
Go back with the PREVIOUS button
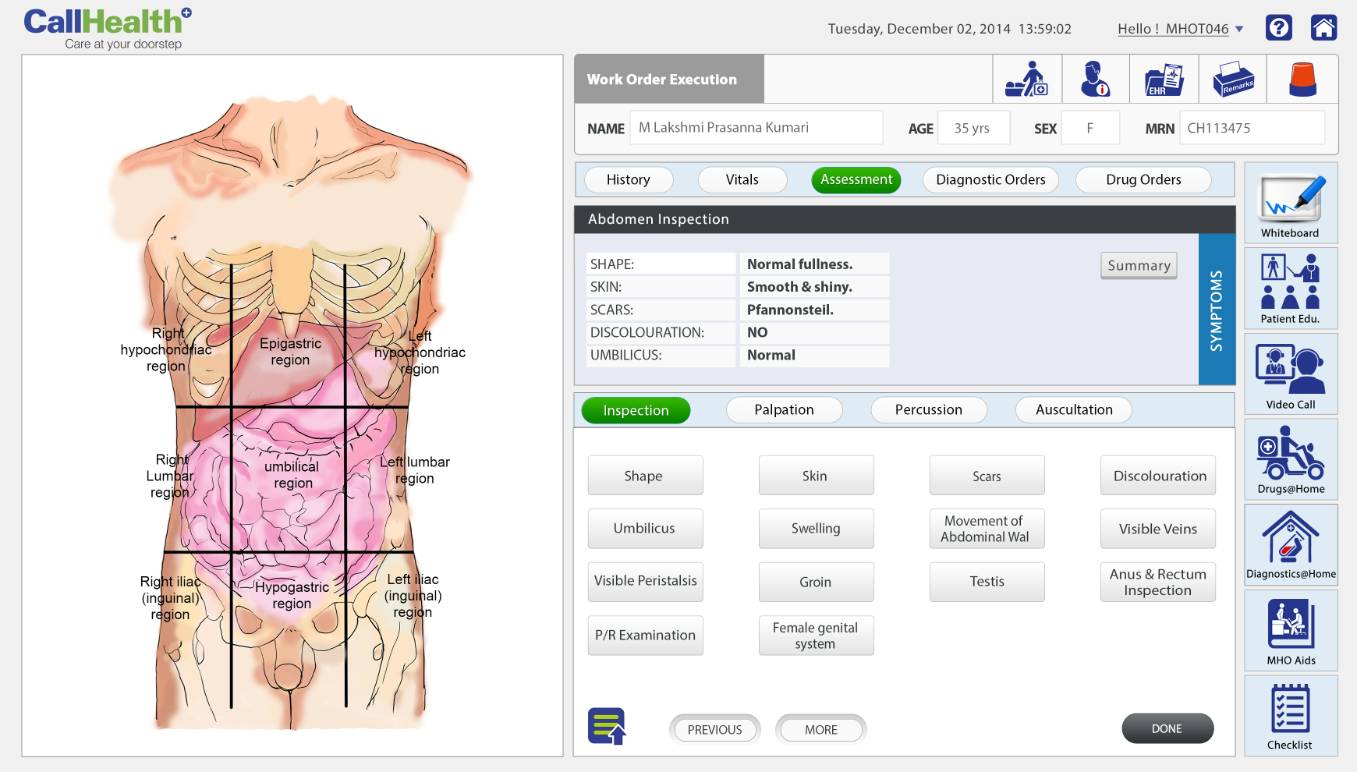click(x=715, y=730)
